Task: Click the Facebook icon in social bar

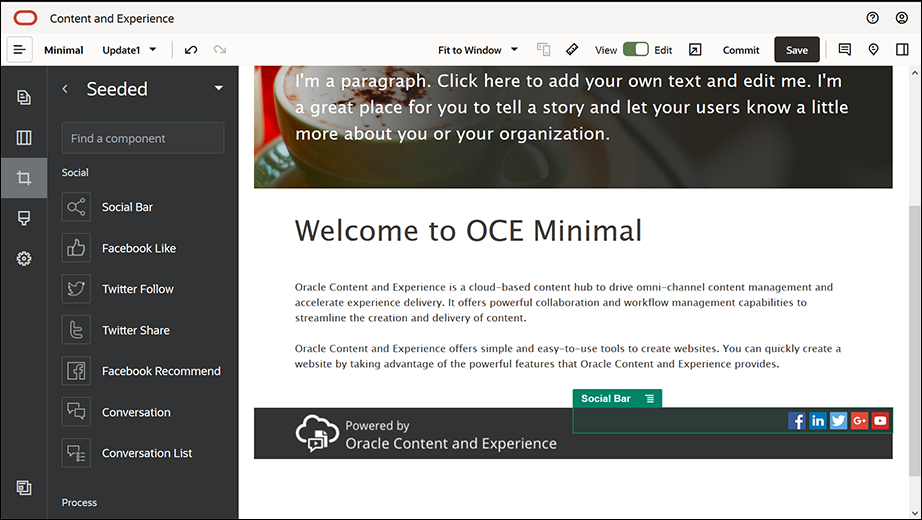Action: 797,421
